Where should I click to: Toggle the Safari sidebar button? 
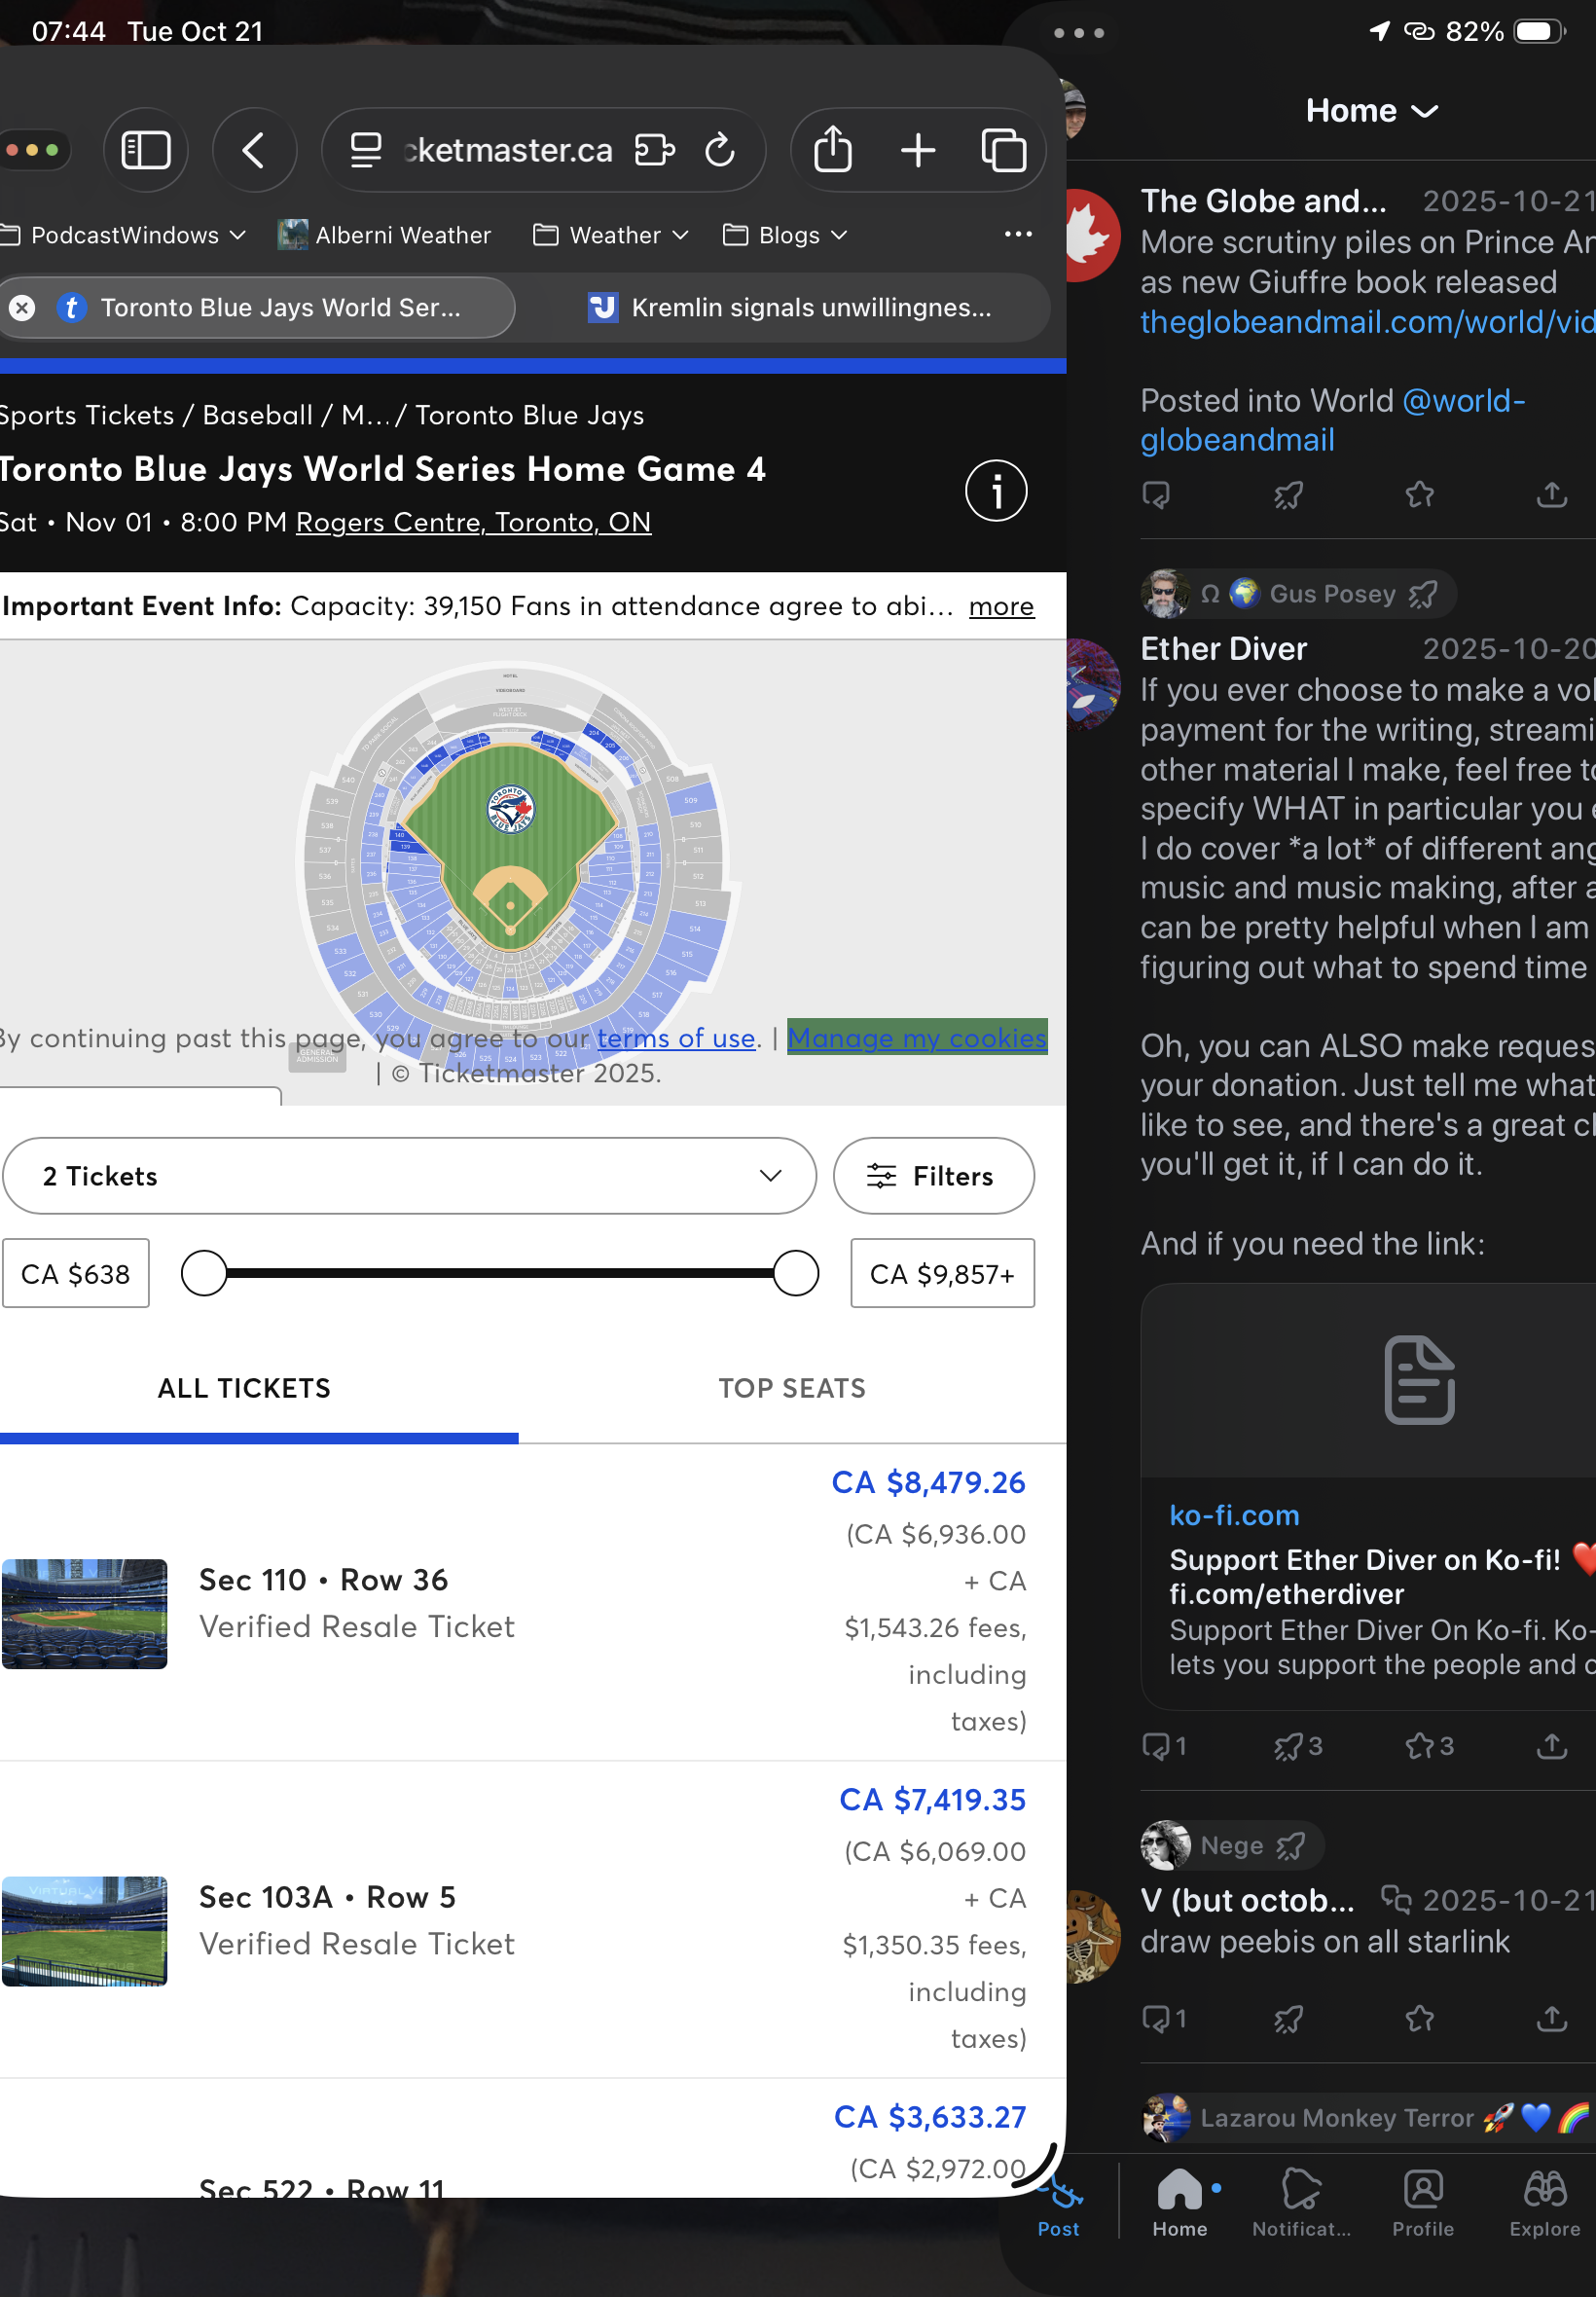click(x=146, y=151)
